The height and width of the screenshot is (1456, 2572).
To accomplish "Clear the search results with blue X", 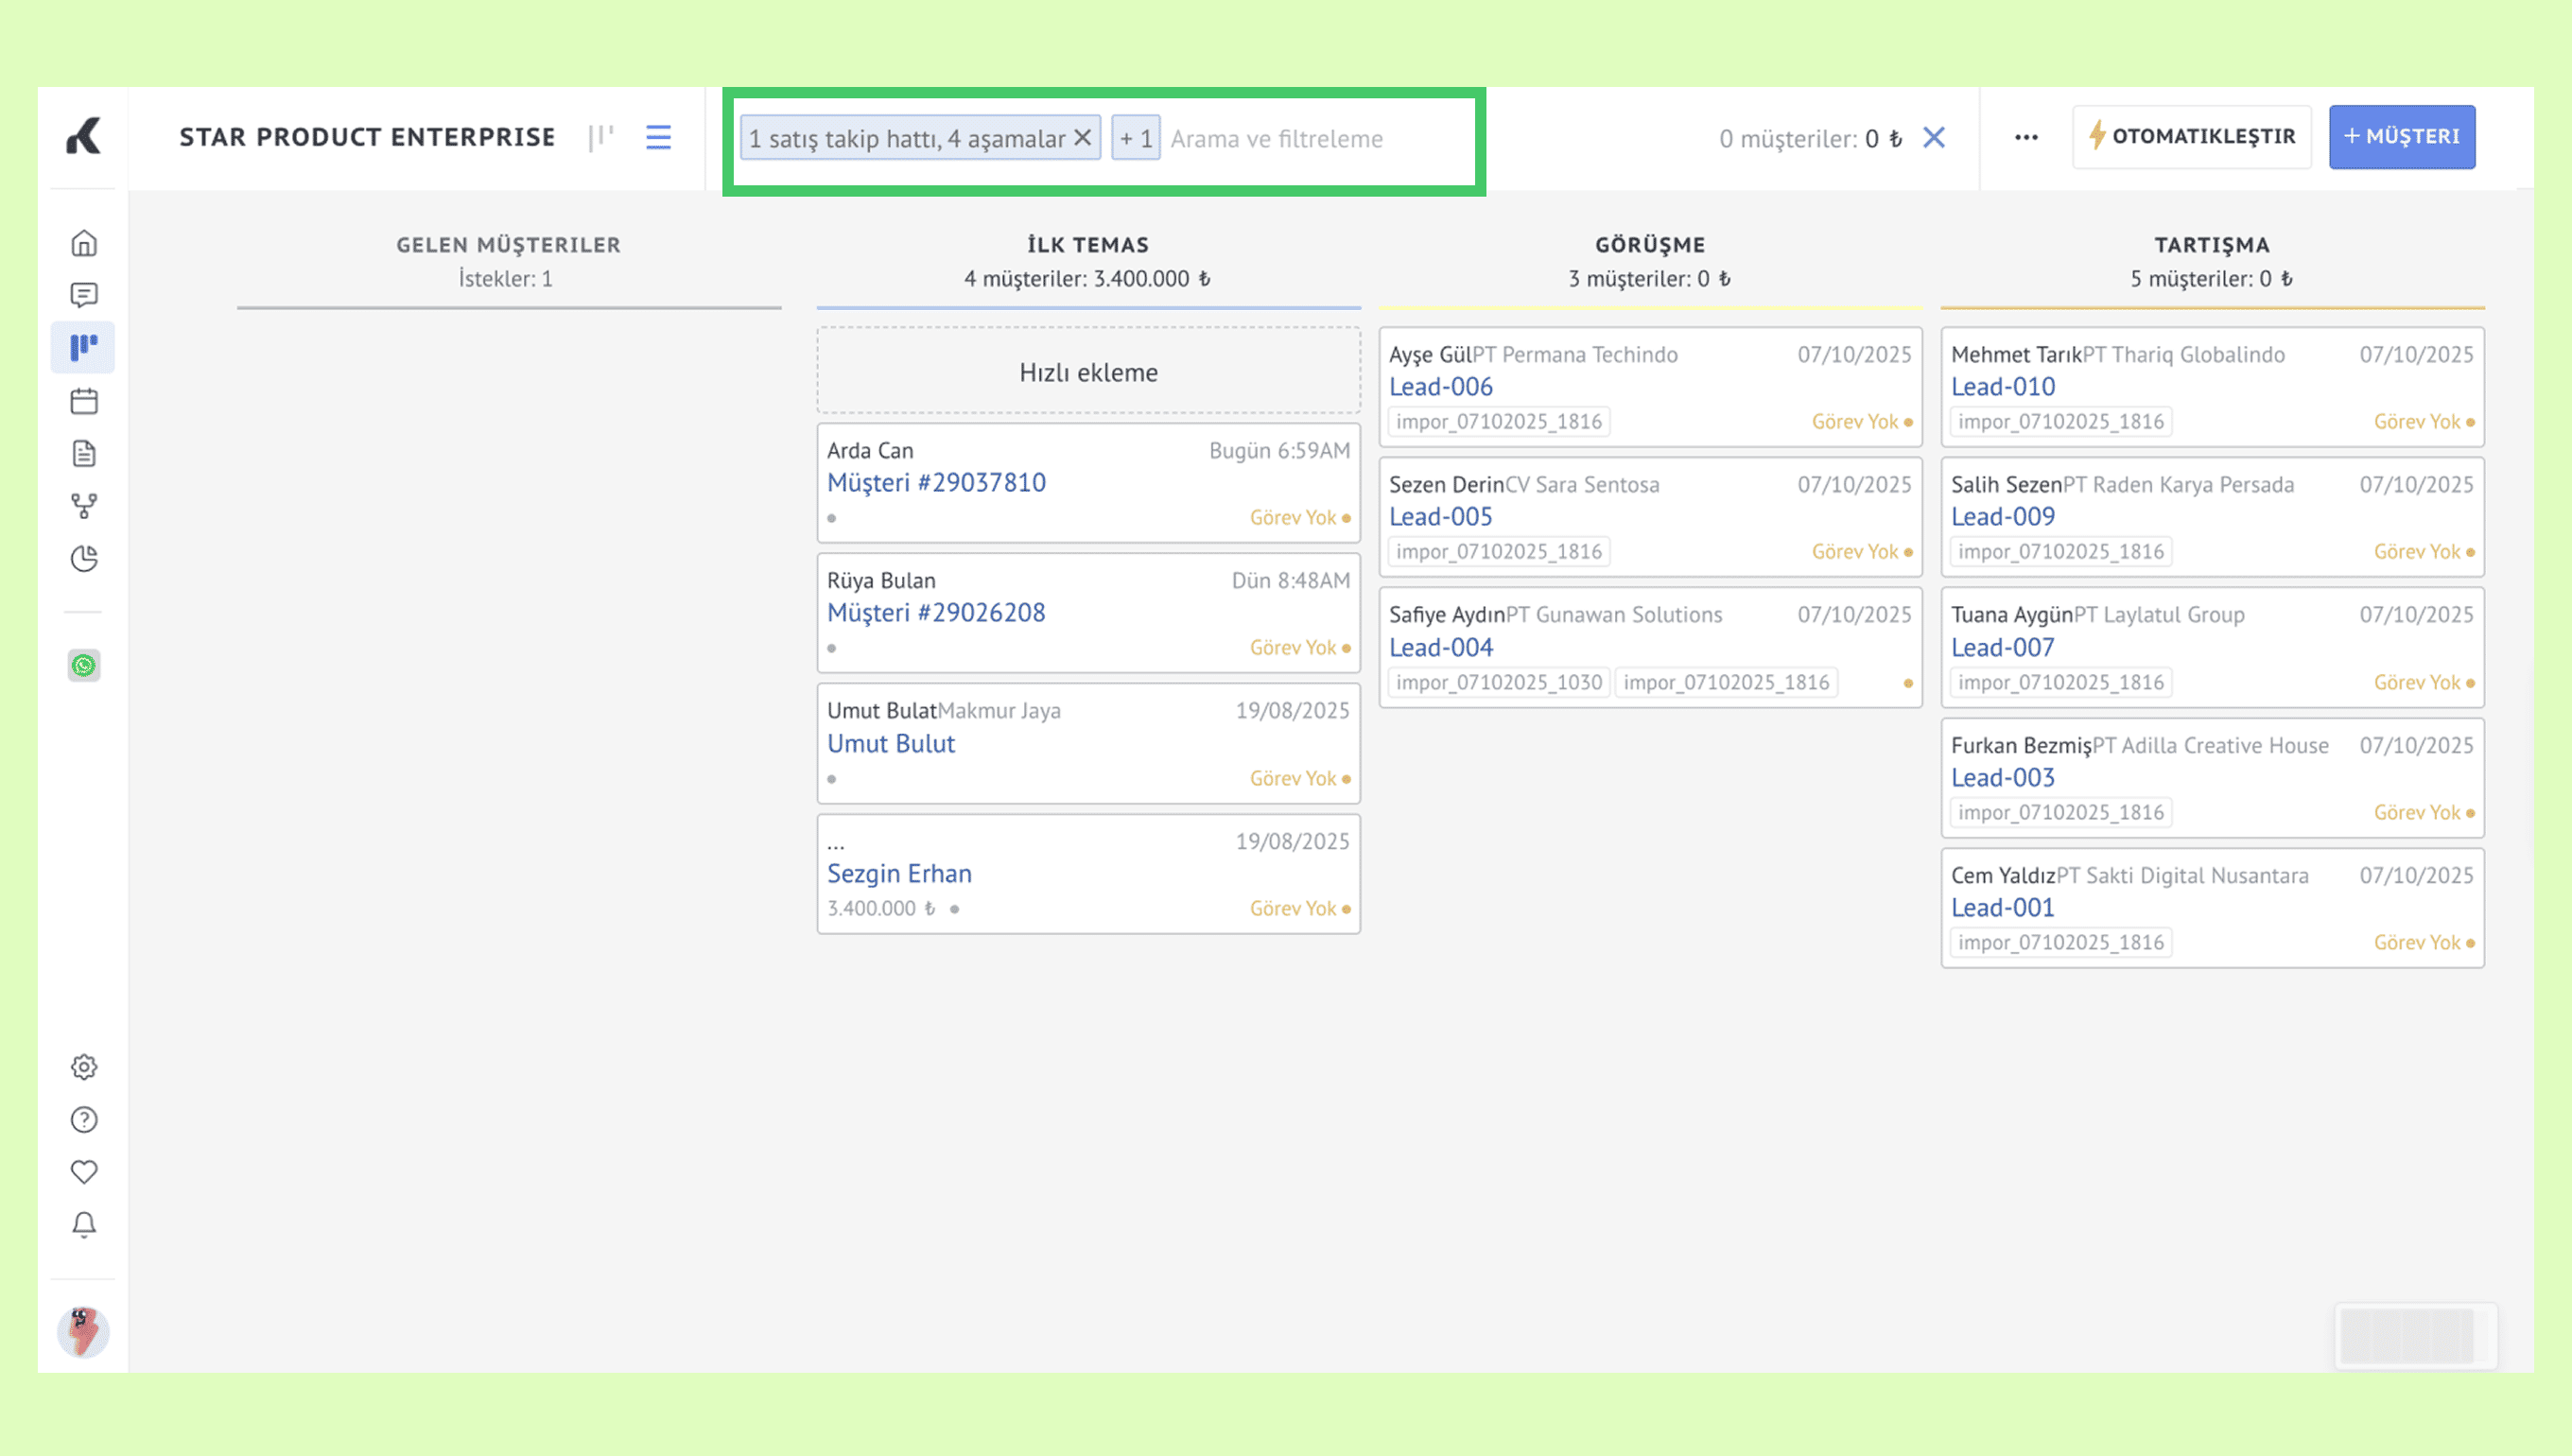I will 1934,138.
